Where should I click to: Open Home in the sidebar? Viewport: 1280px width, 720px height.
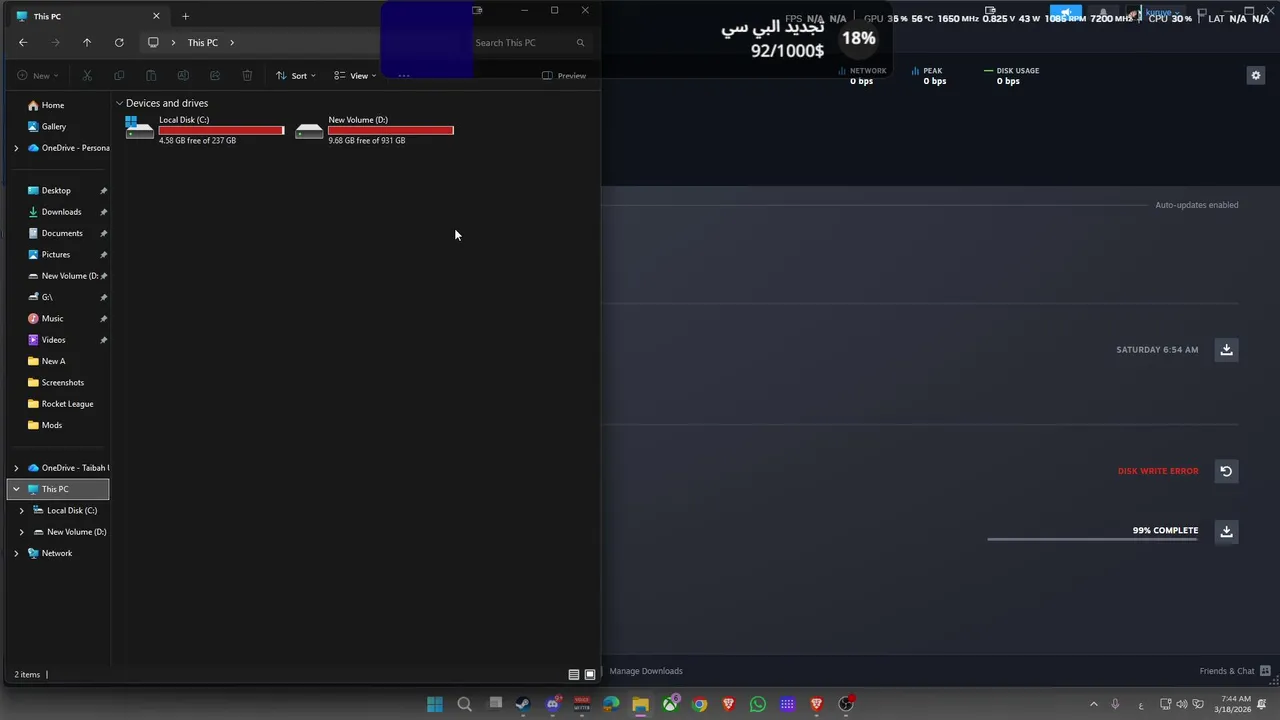click(x=46, y=105)
